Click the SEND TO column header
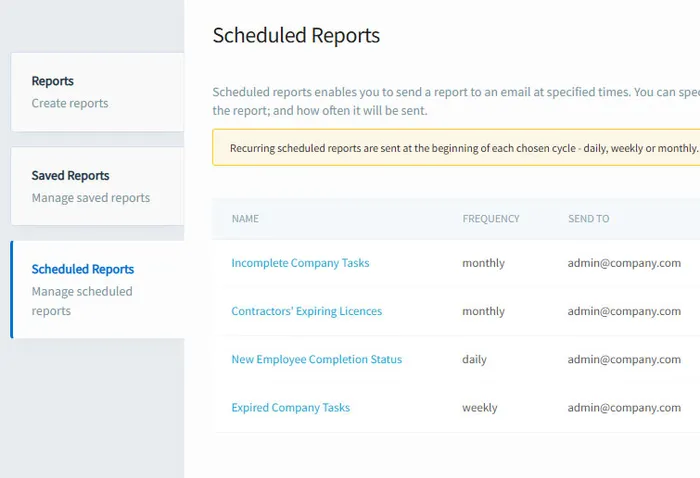 click(x=588, y=218)
